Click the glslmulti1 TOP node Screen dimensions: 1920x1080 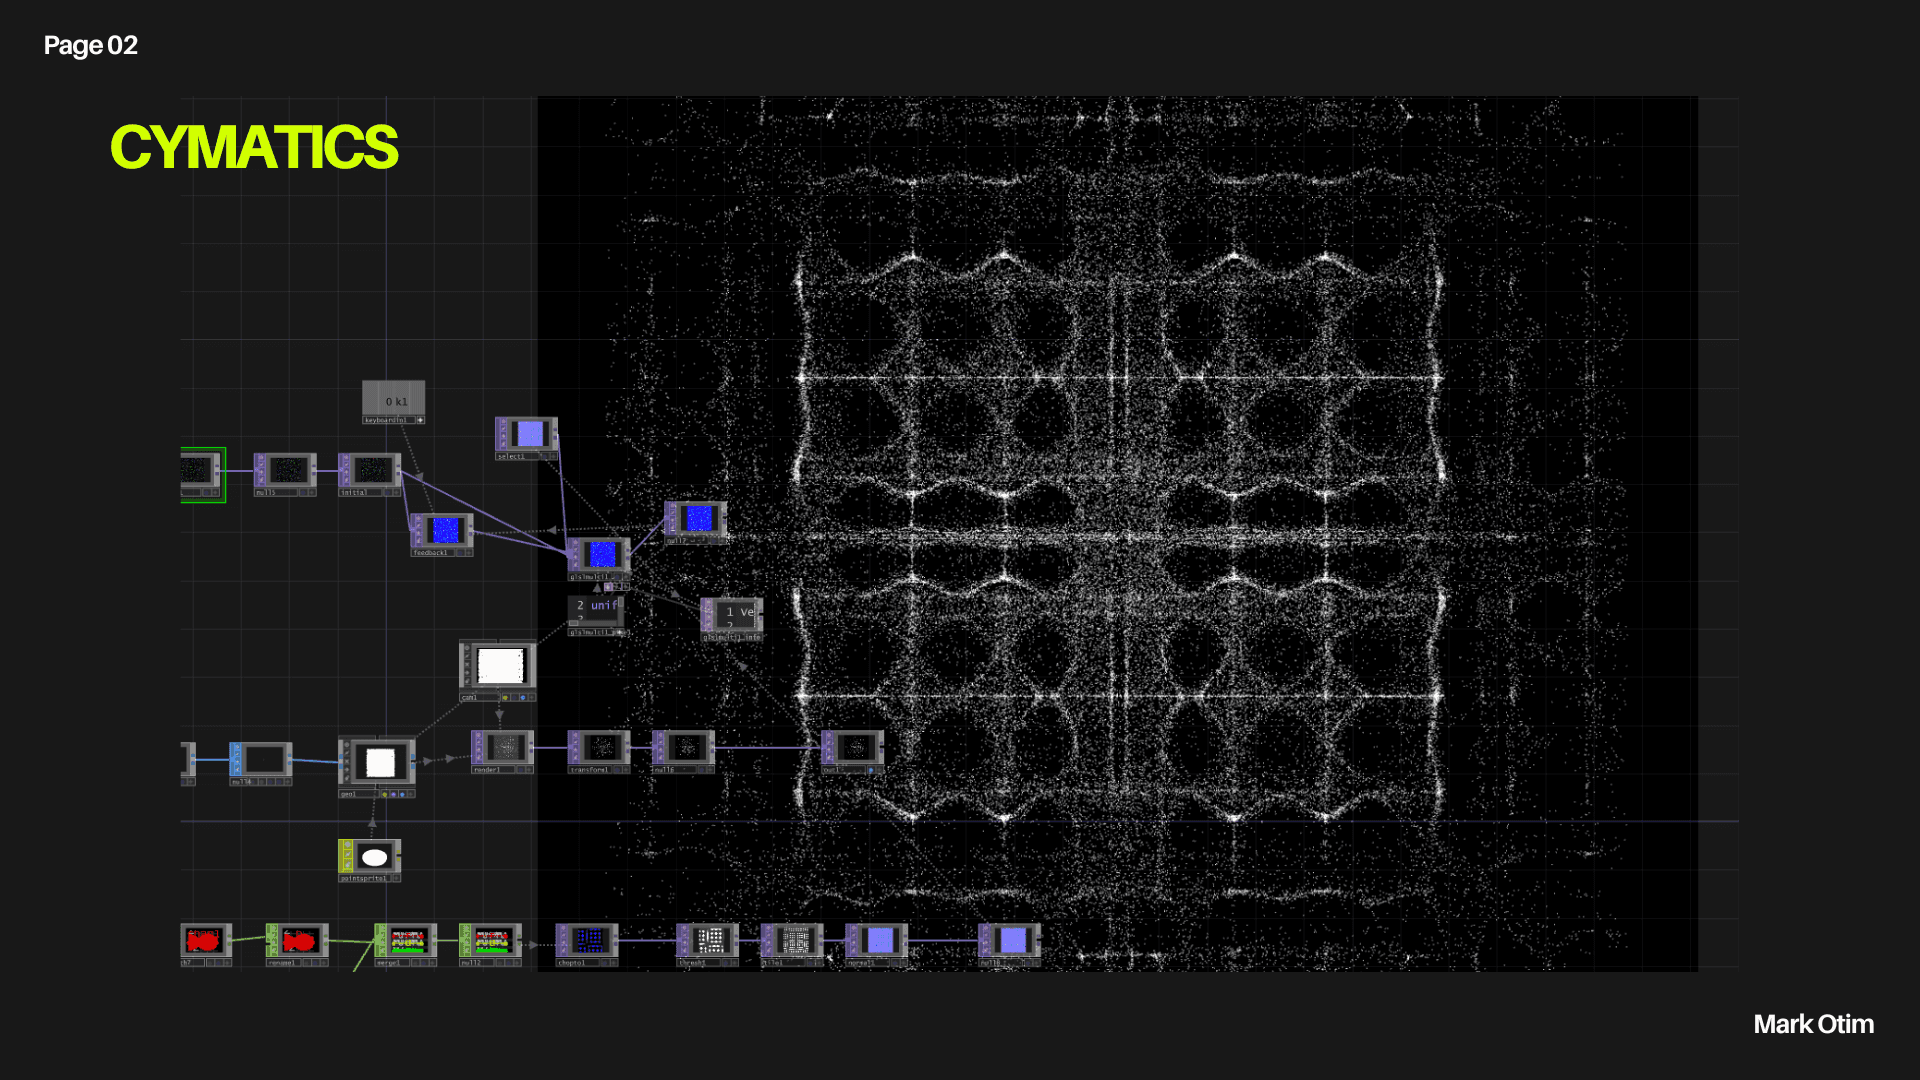(601, 554)
